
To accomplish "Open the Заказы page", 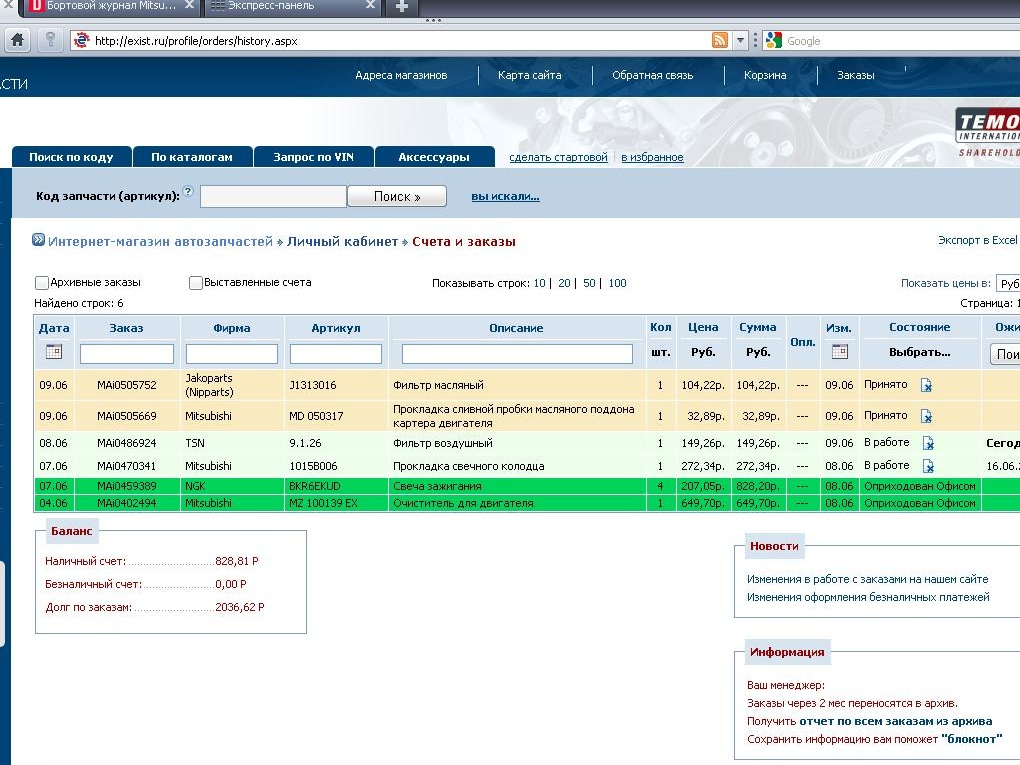I will click(855, 75).
